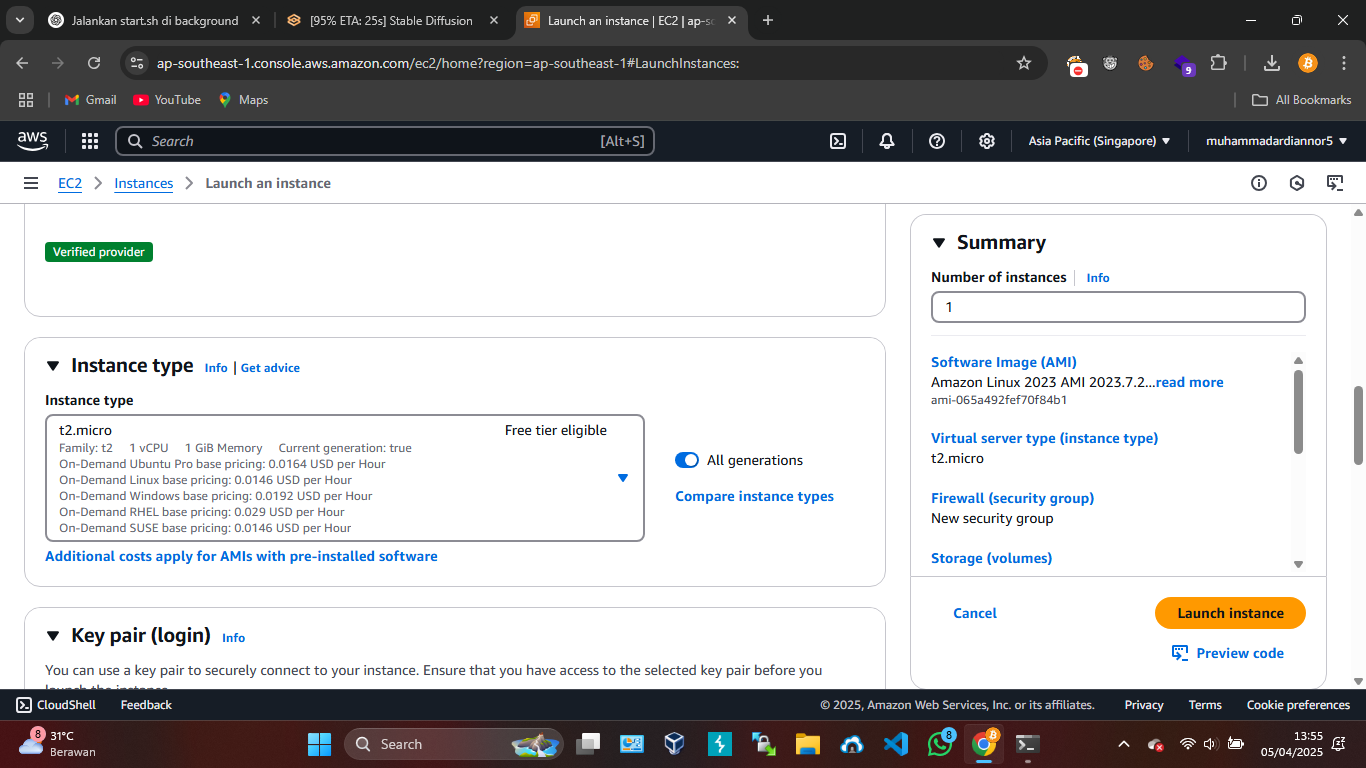This screenshot has width=1366, height=768.
Task: Open Storage (volumes) summary link
Action: point(991,558)
